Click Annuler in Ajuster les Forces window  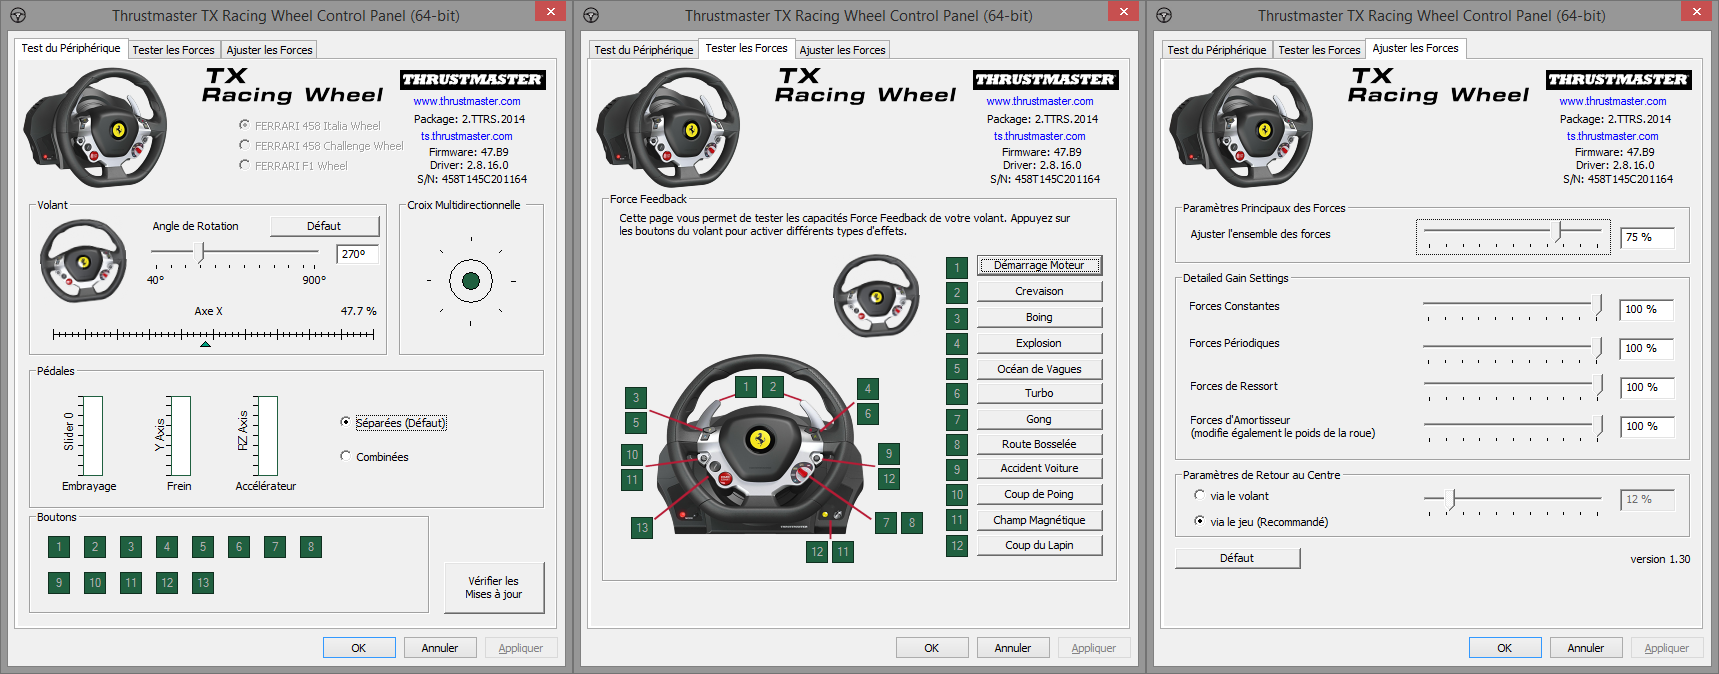pyautogui.click(x=1585, y=648)
